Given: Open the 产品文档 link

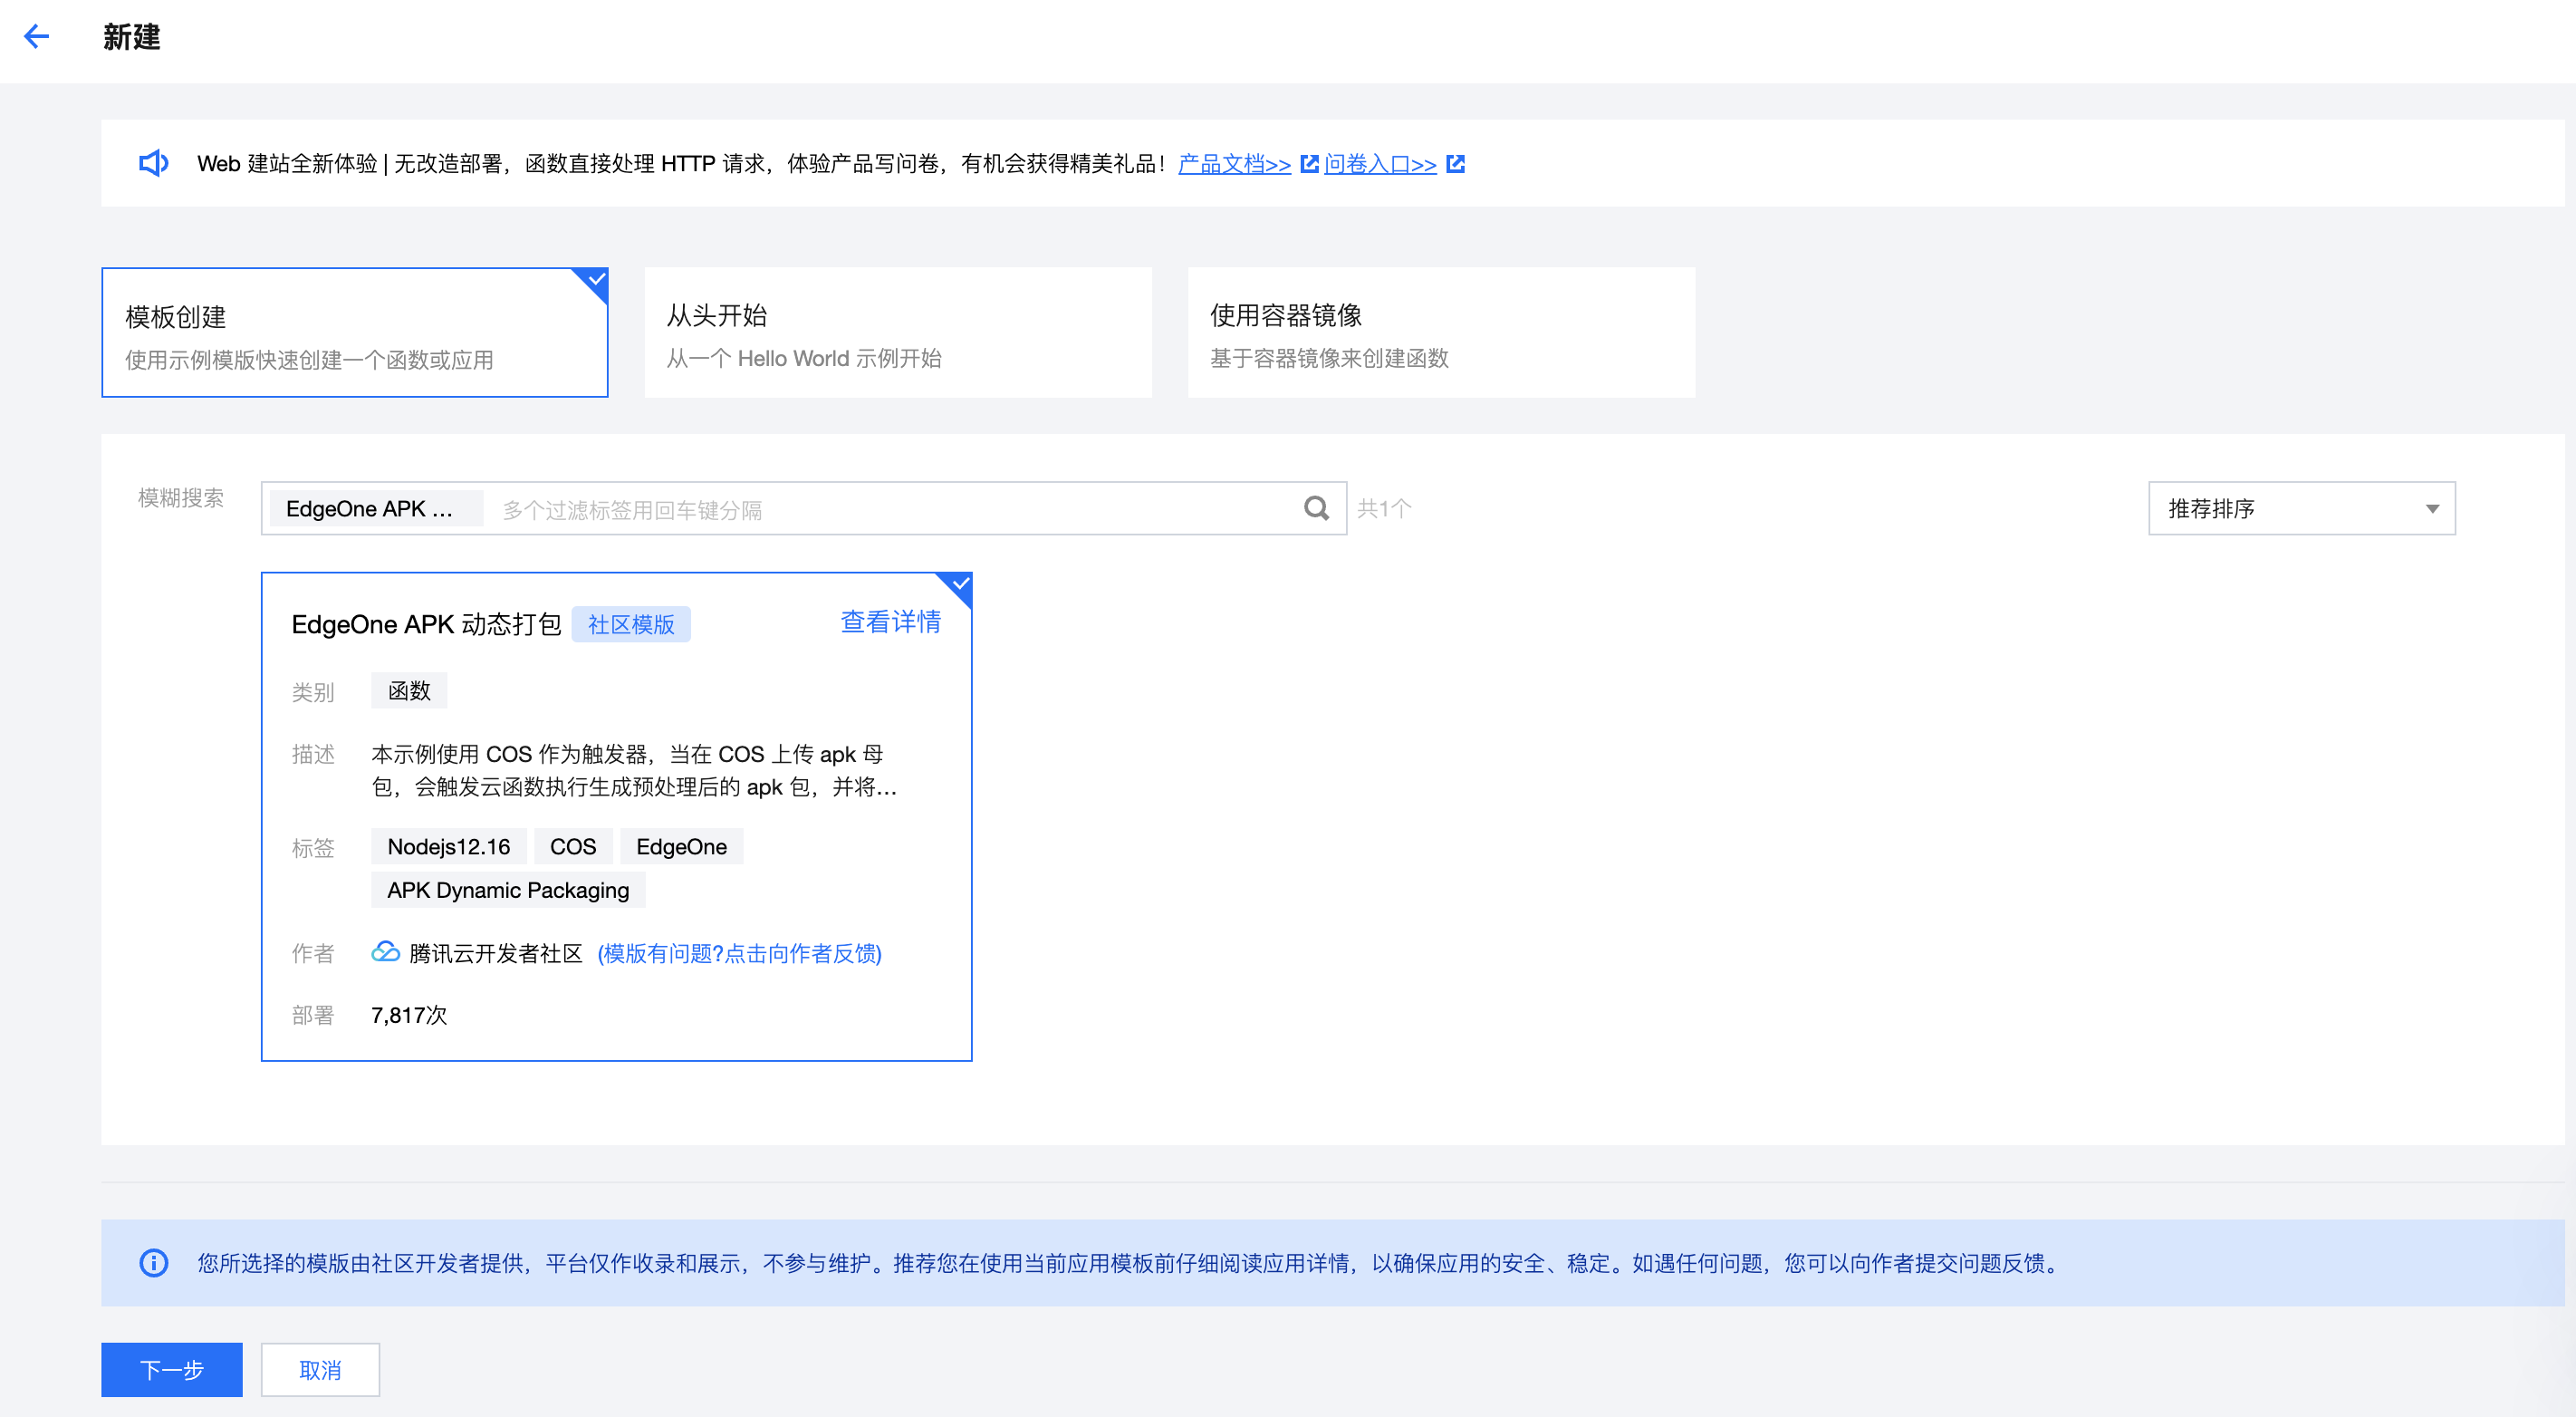Looking at the screenshot, I should (x=1234, y=164).
